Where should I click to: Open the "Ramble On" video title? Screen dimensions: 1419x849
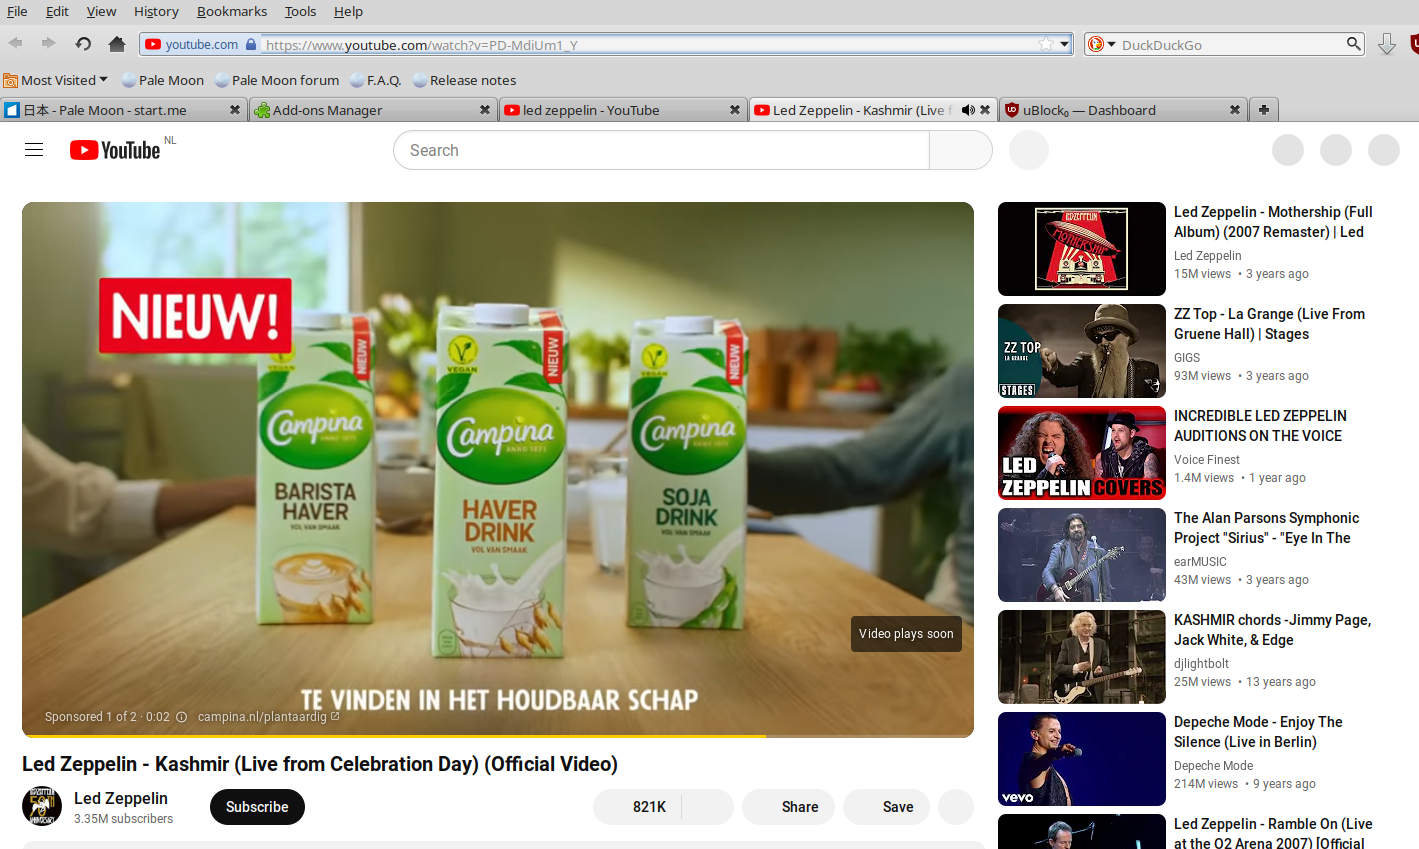click(x=1273, y=834)
